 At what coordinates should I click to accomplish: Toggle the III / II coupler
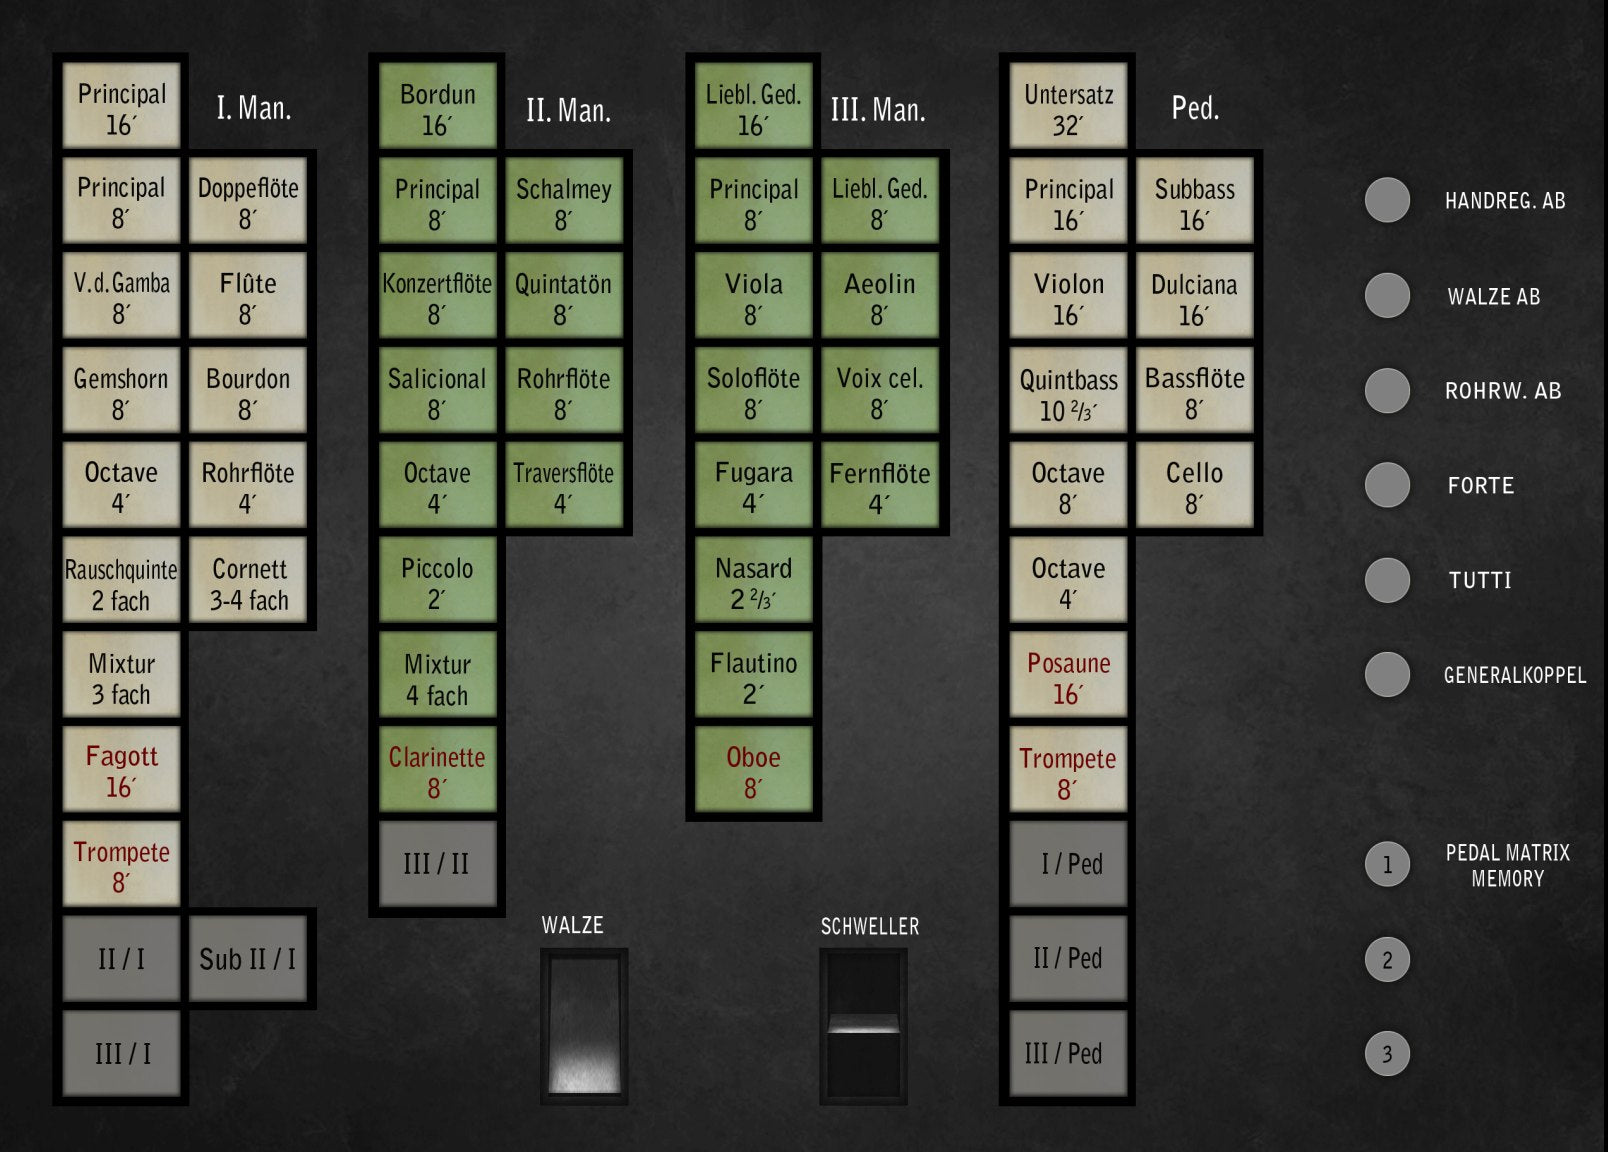(437, 864)
